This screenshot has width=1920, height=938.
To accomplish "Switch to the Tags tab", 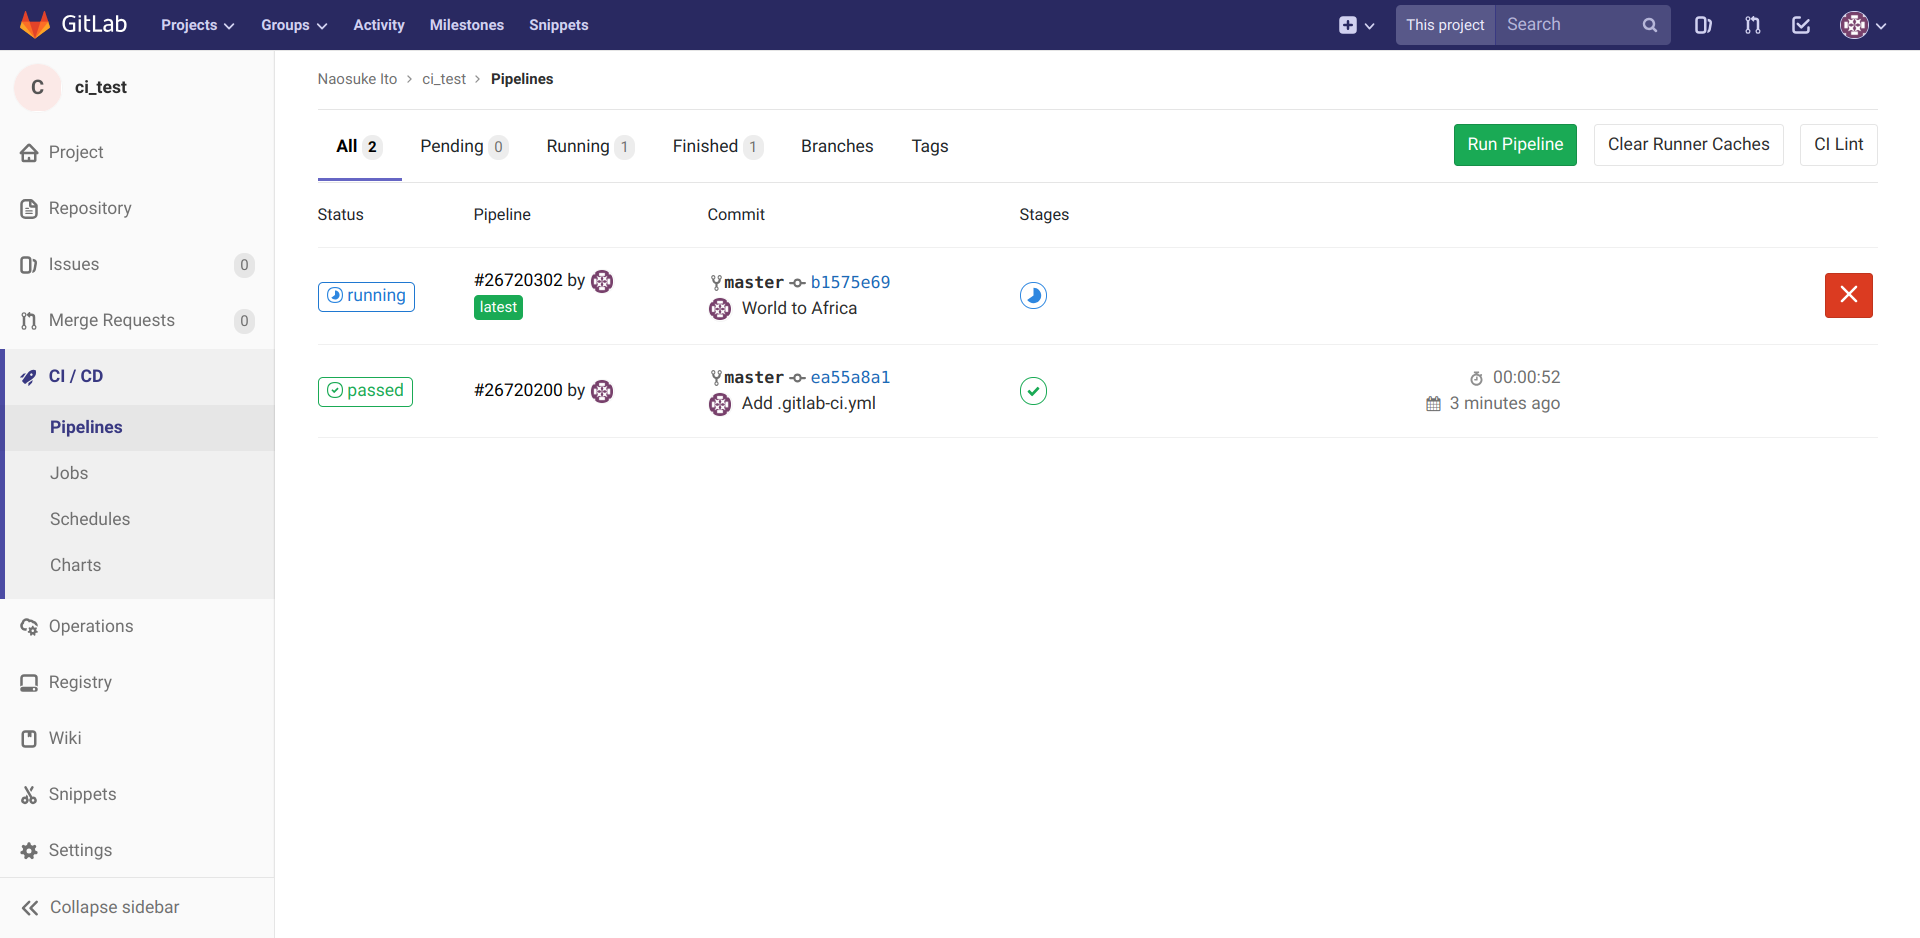I will click(x=930, y=146).
